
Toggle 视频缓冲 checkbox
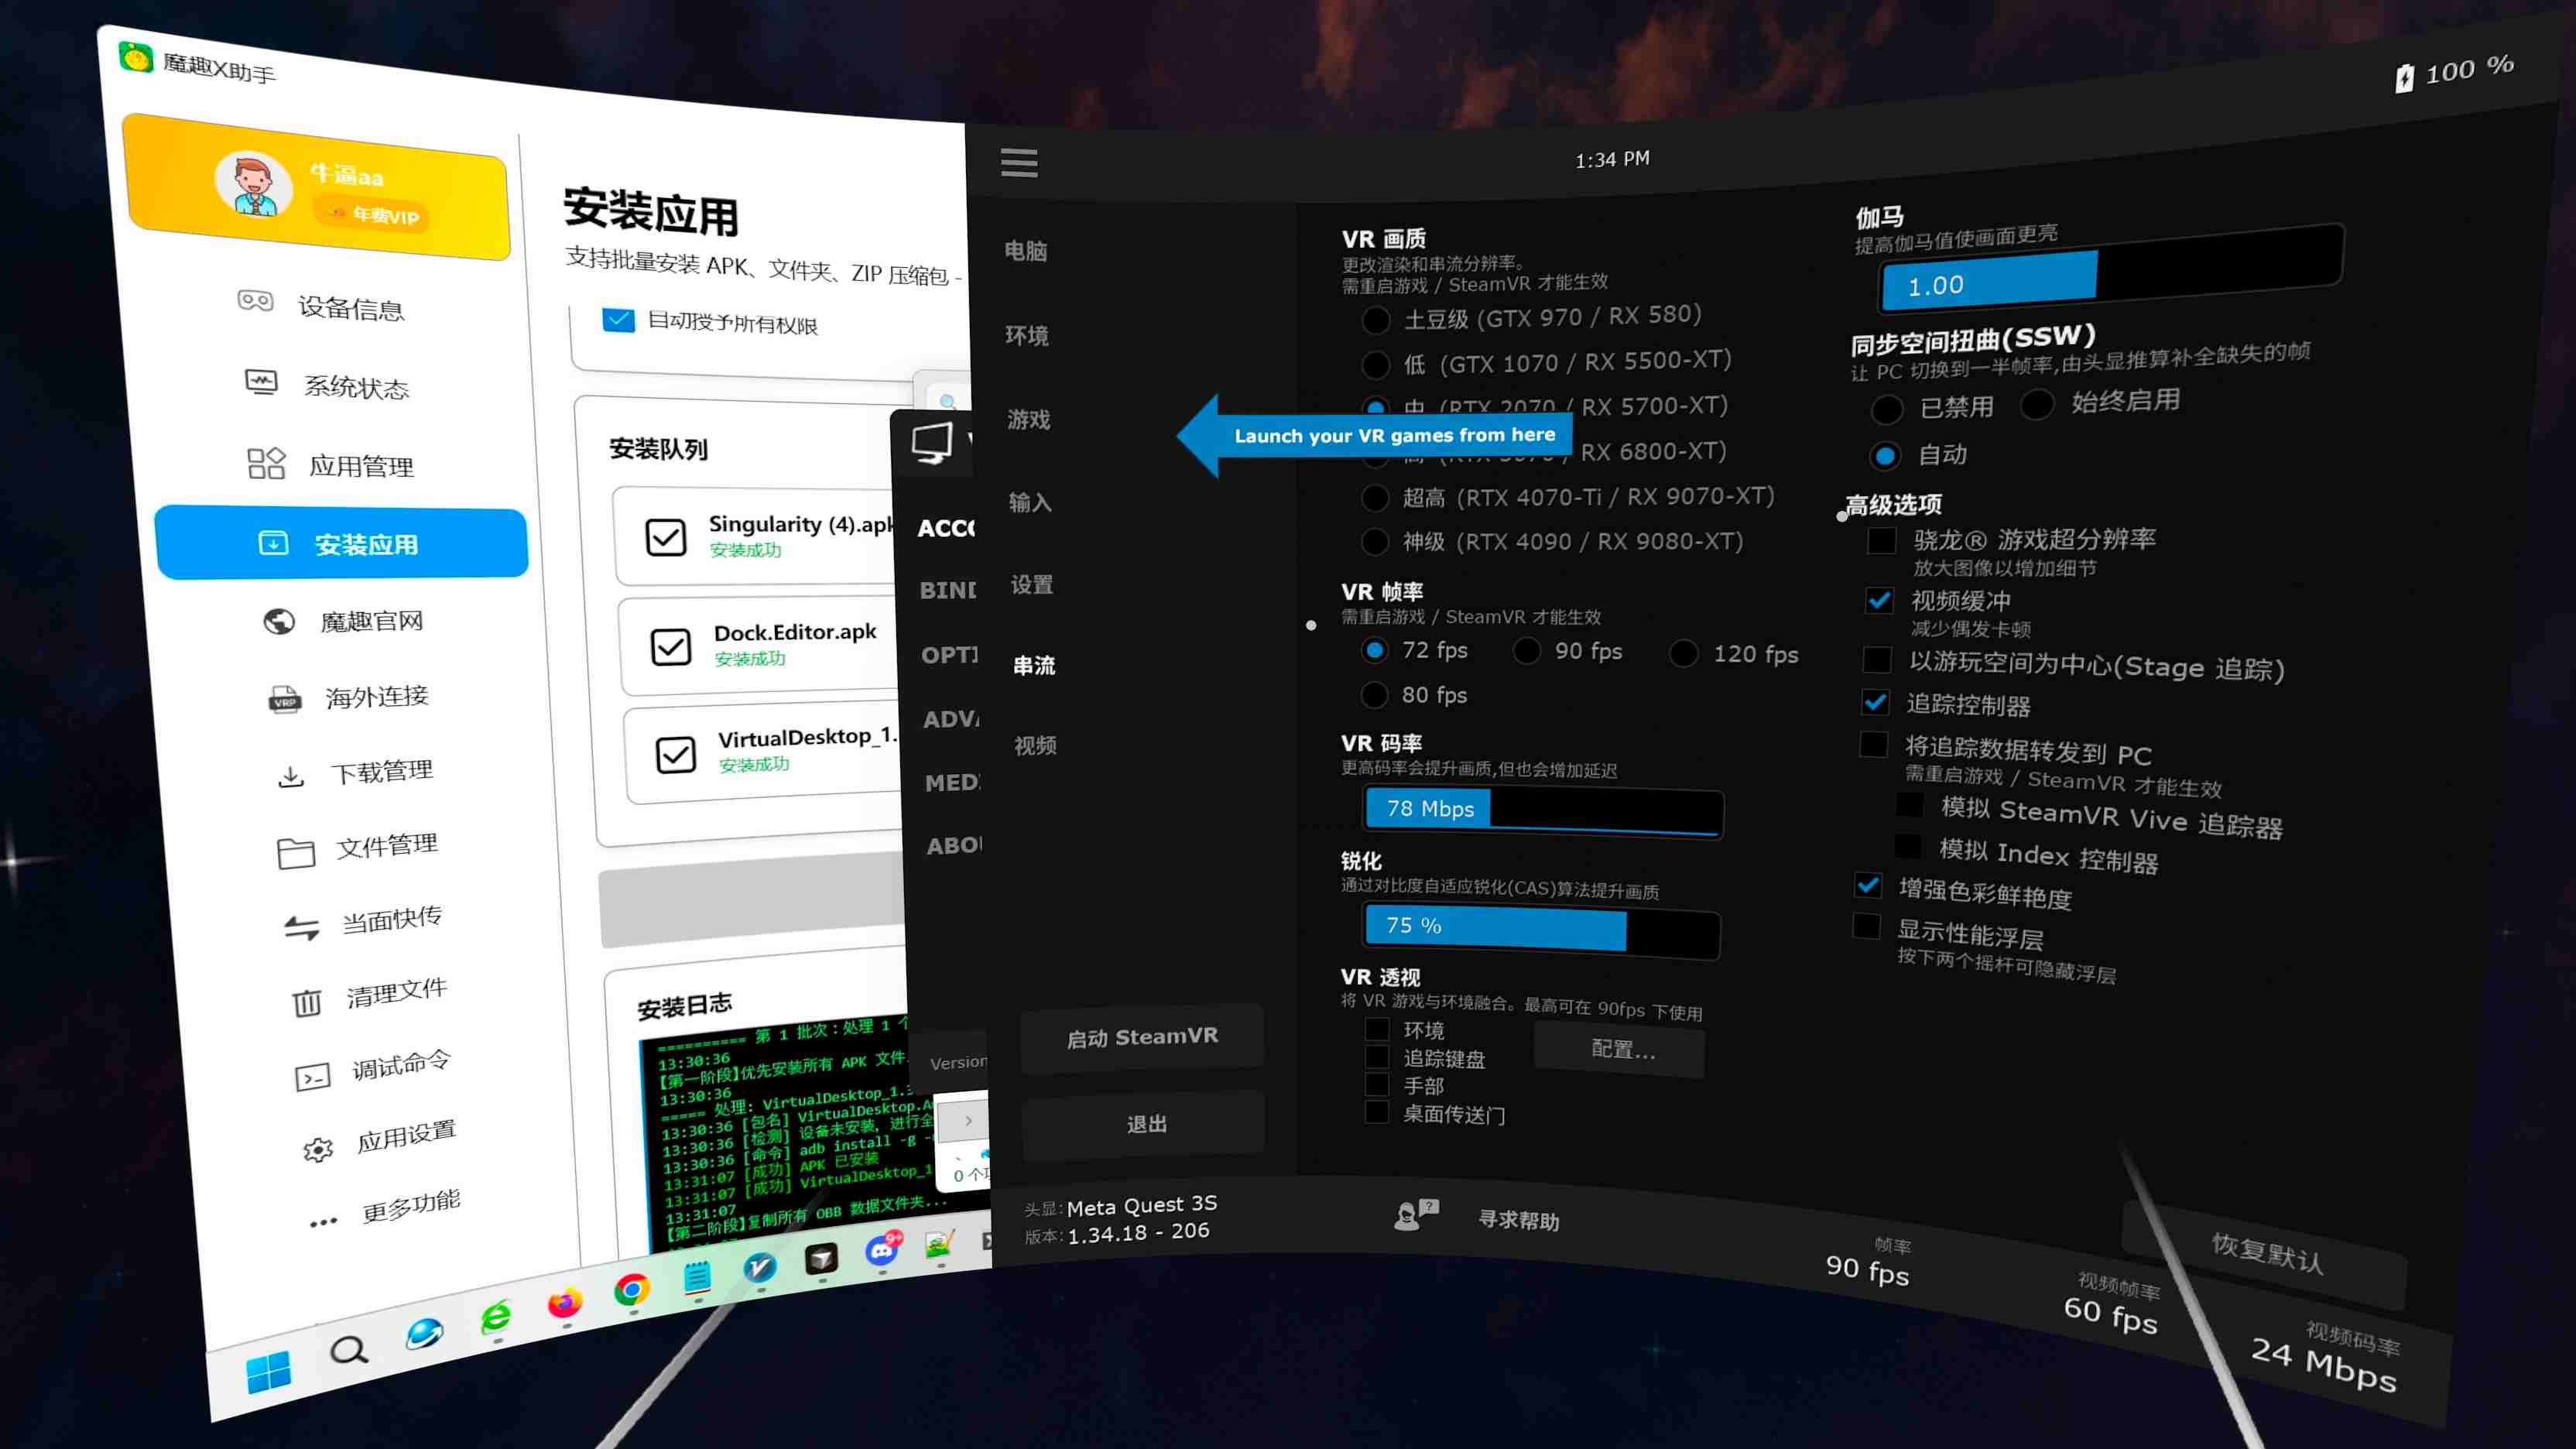(x=1879, y=600)
